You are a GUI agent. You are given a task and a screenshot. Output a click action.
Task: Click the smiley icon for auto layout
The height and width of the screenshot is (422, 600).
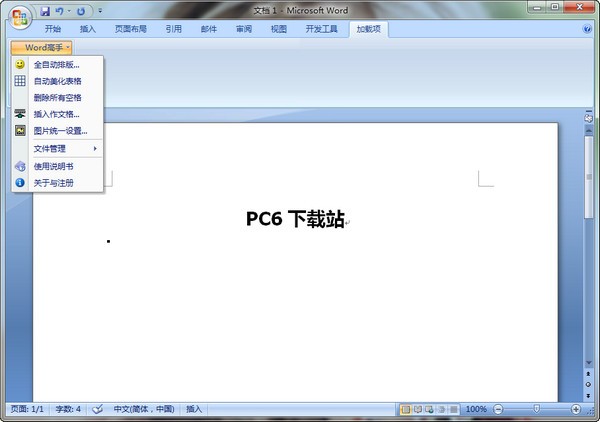pyautogui.click(x=20, y=64)
